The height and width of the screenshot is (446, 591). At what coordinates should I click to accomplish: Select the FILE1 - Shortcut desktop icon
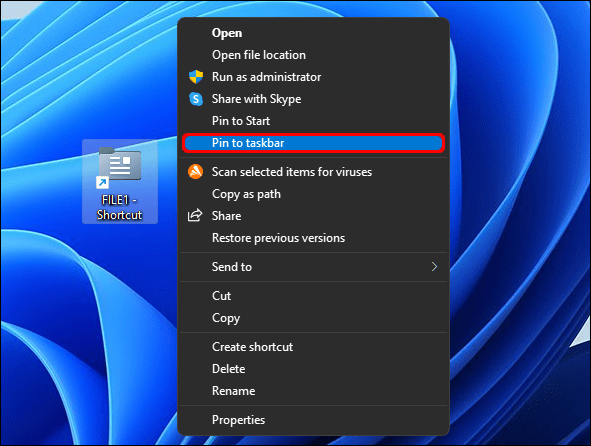[x=120, y=182]
